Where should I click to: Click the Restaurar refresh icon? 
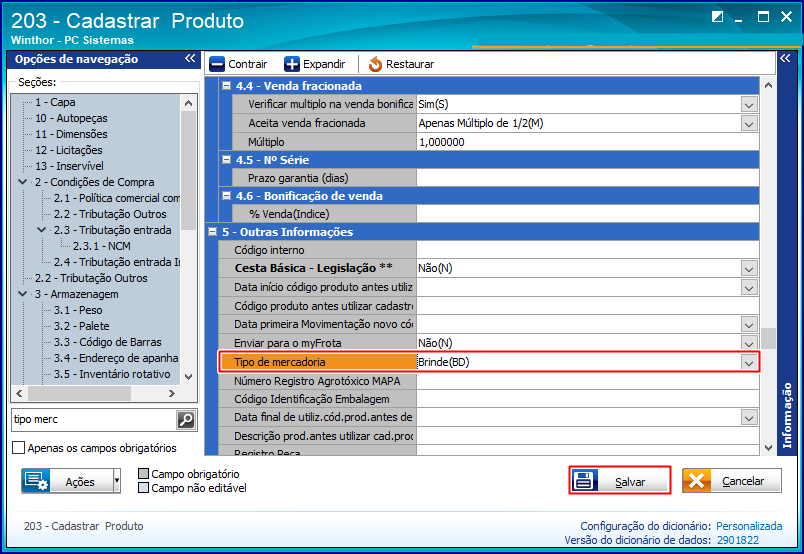[375, 64]
